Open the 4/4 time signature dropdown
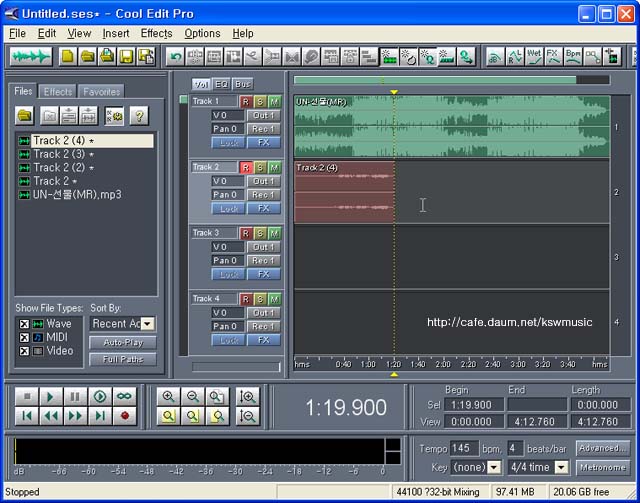Viewport: 640px width, 503px height. pos(562,467)
